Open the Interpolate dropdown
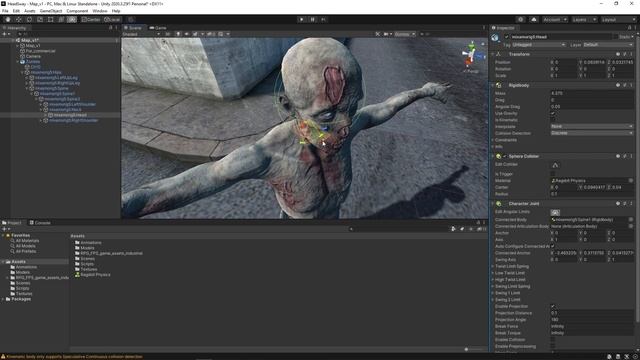The image size is (640, 360). [592, 127]
